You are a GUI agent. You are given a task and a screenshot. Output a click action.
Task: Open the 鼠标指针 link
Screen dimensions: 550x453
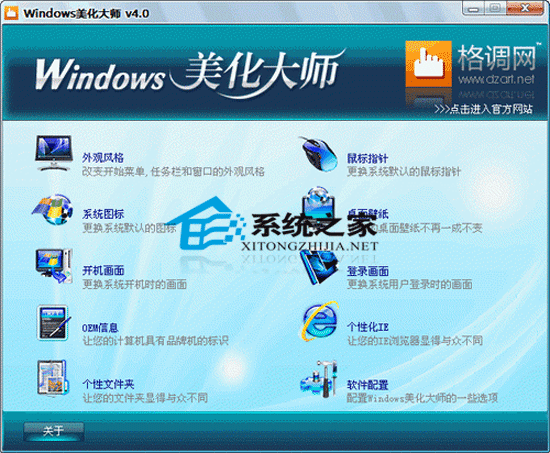click(x=368, y=158)
